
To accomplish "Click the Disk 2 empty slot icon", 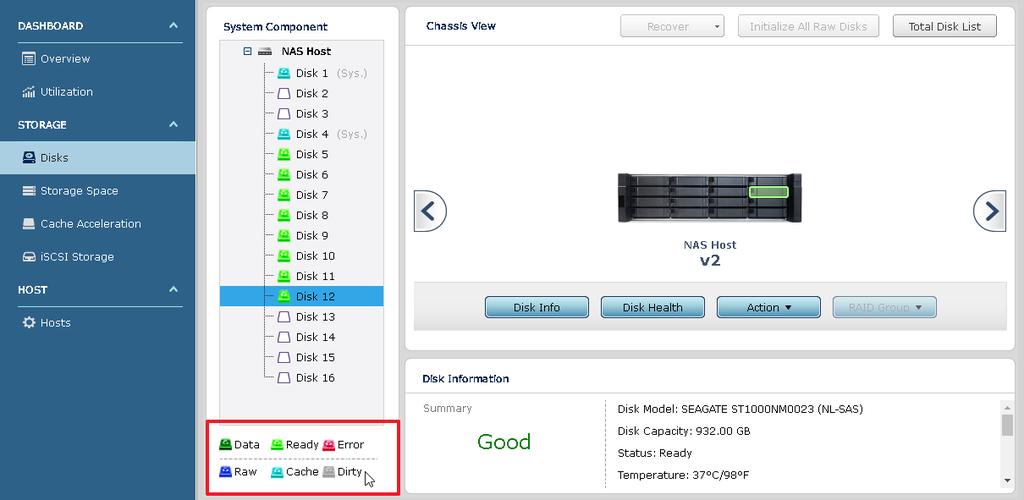I will [283, 93].
